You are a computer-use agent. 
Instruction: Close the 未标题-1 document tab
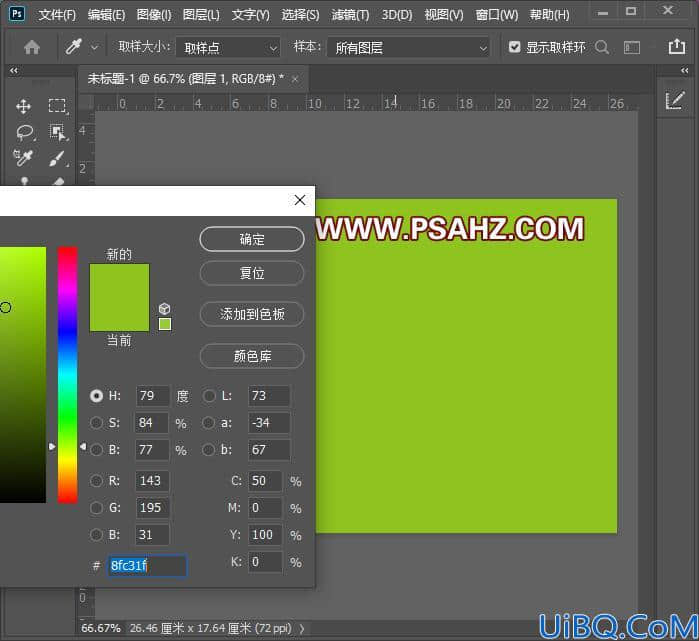(295, 79)
